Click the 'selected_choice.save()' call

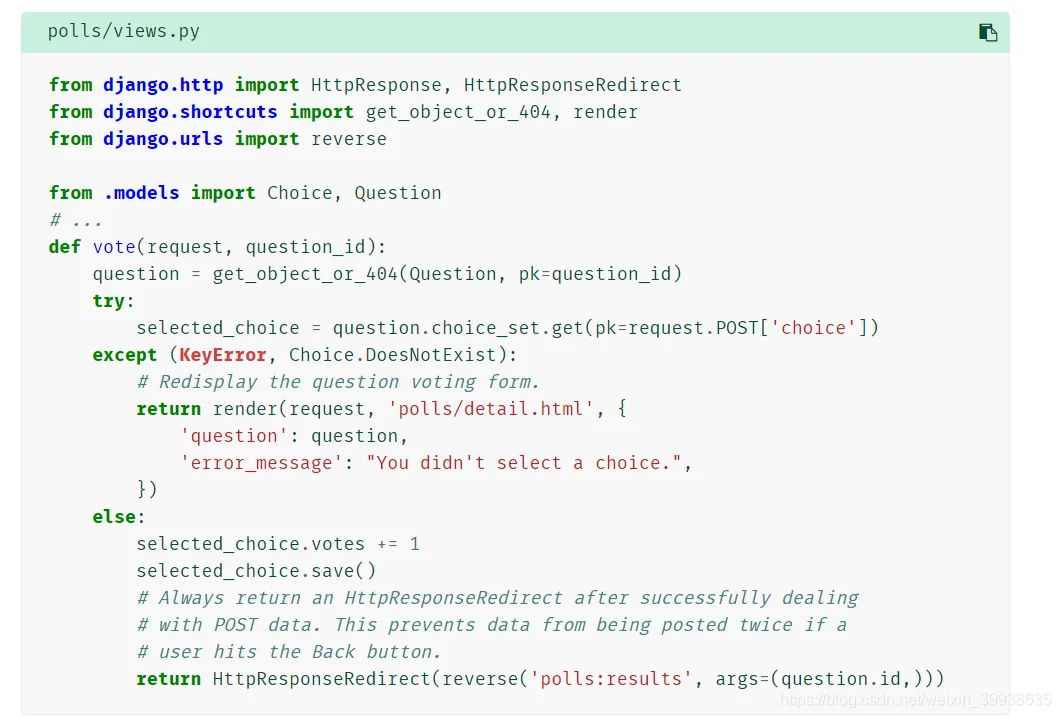pos(256,571)
